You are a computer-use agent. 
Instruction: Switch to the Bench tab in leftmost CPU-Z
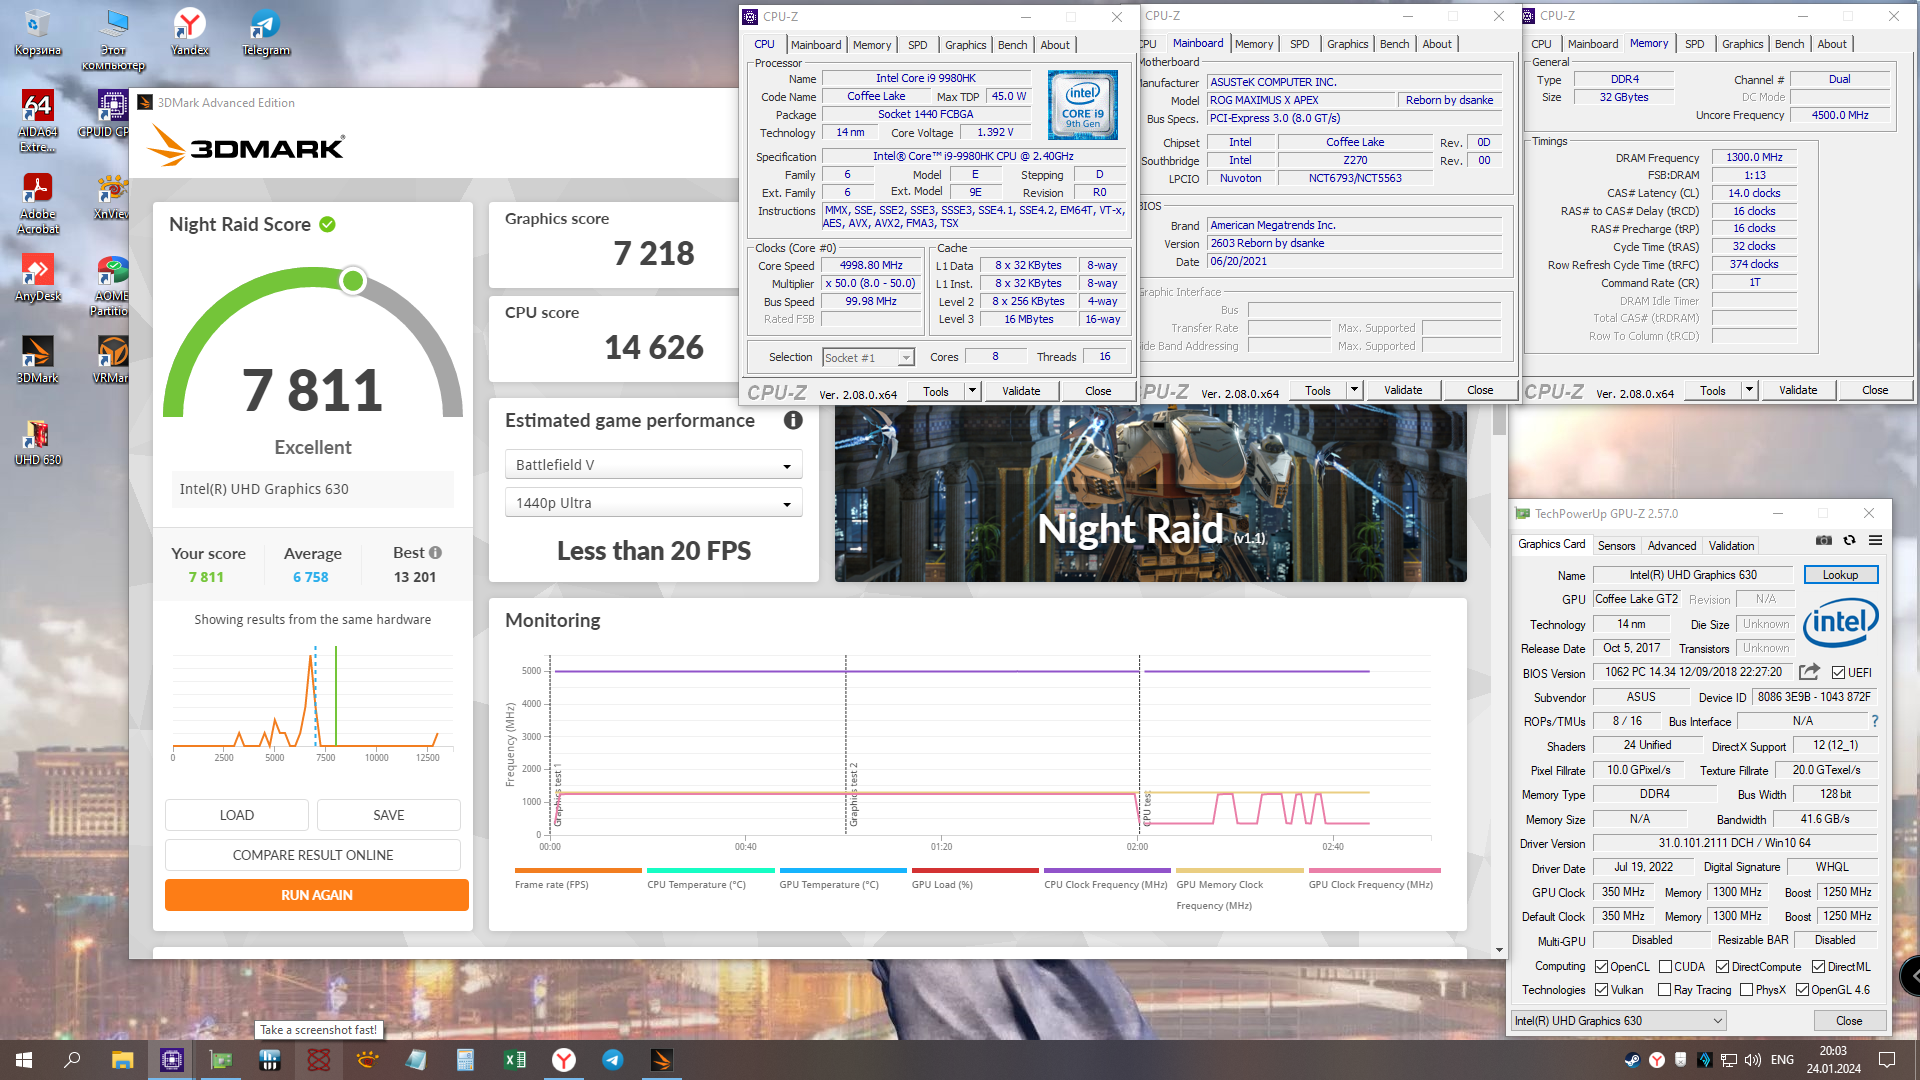pyautogui.click(x=1012, y=45)
